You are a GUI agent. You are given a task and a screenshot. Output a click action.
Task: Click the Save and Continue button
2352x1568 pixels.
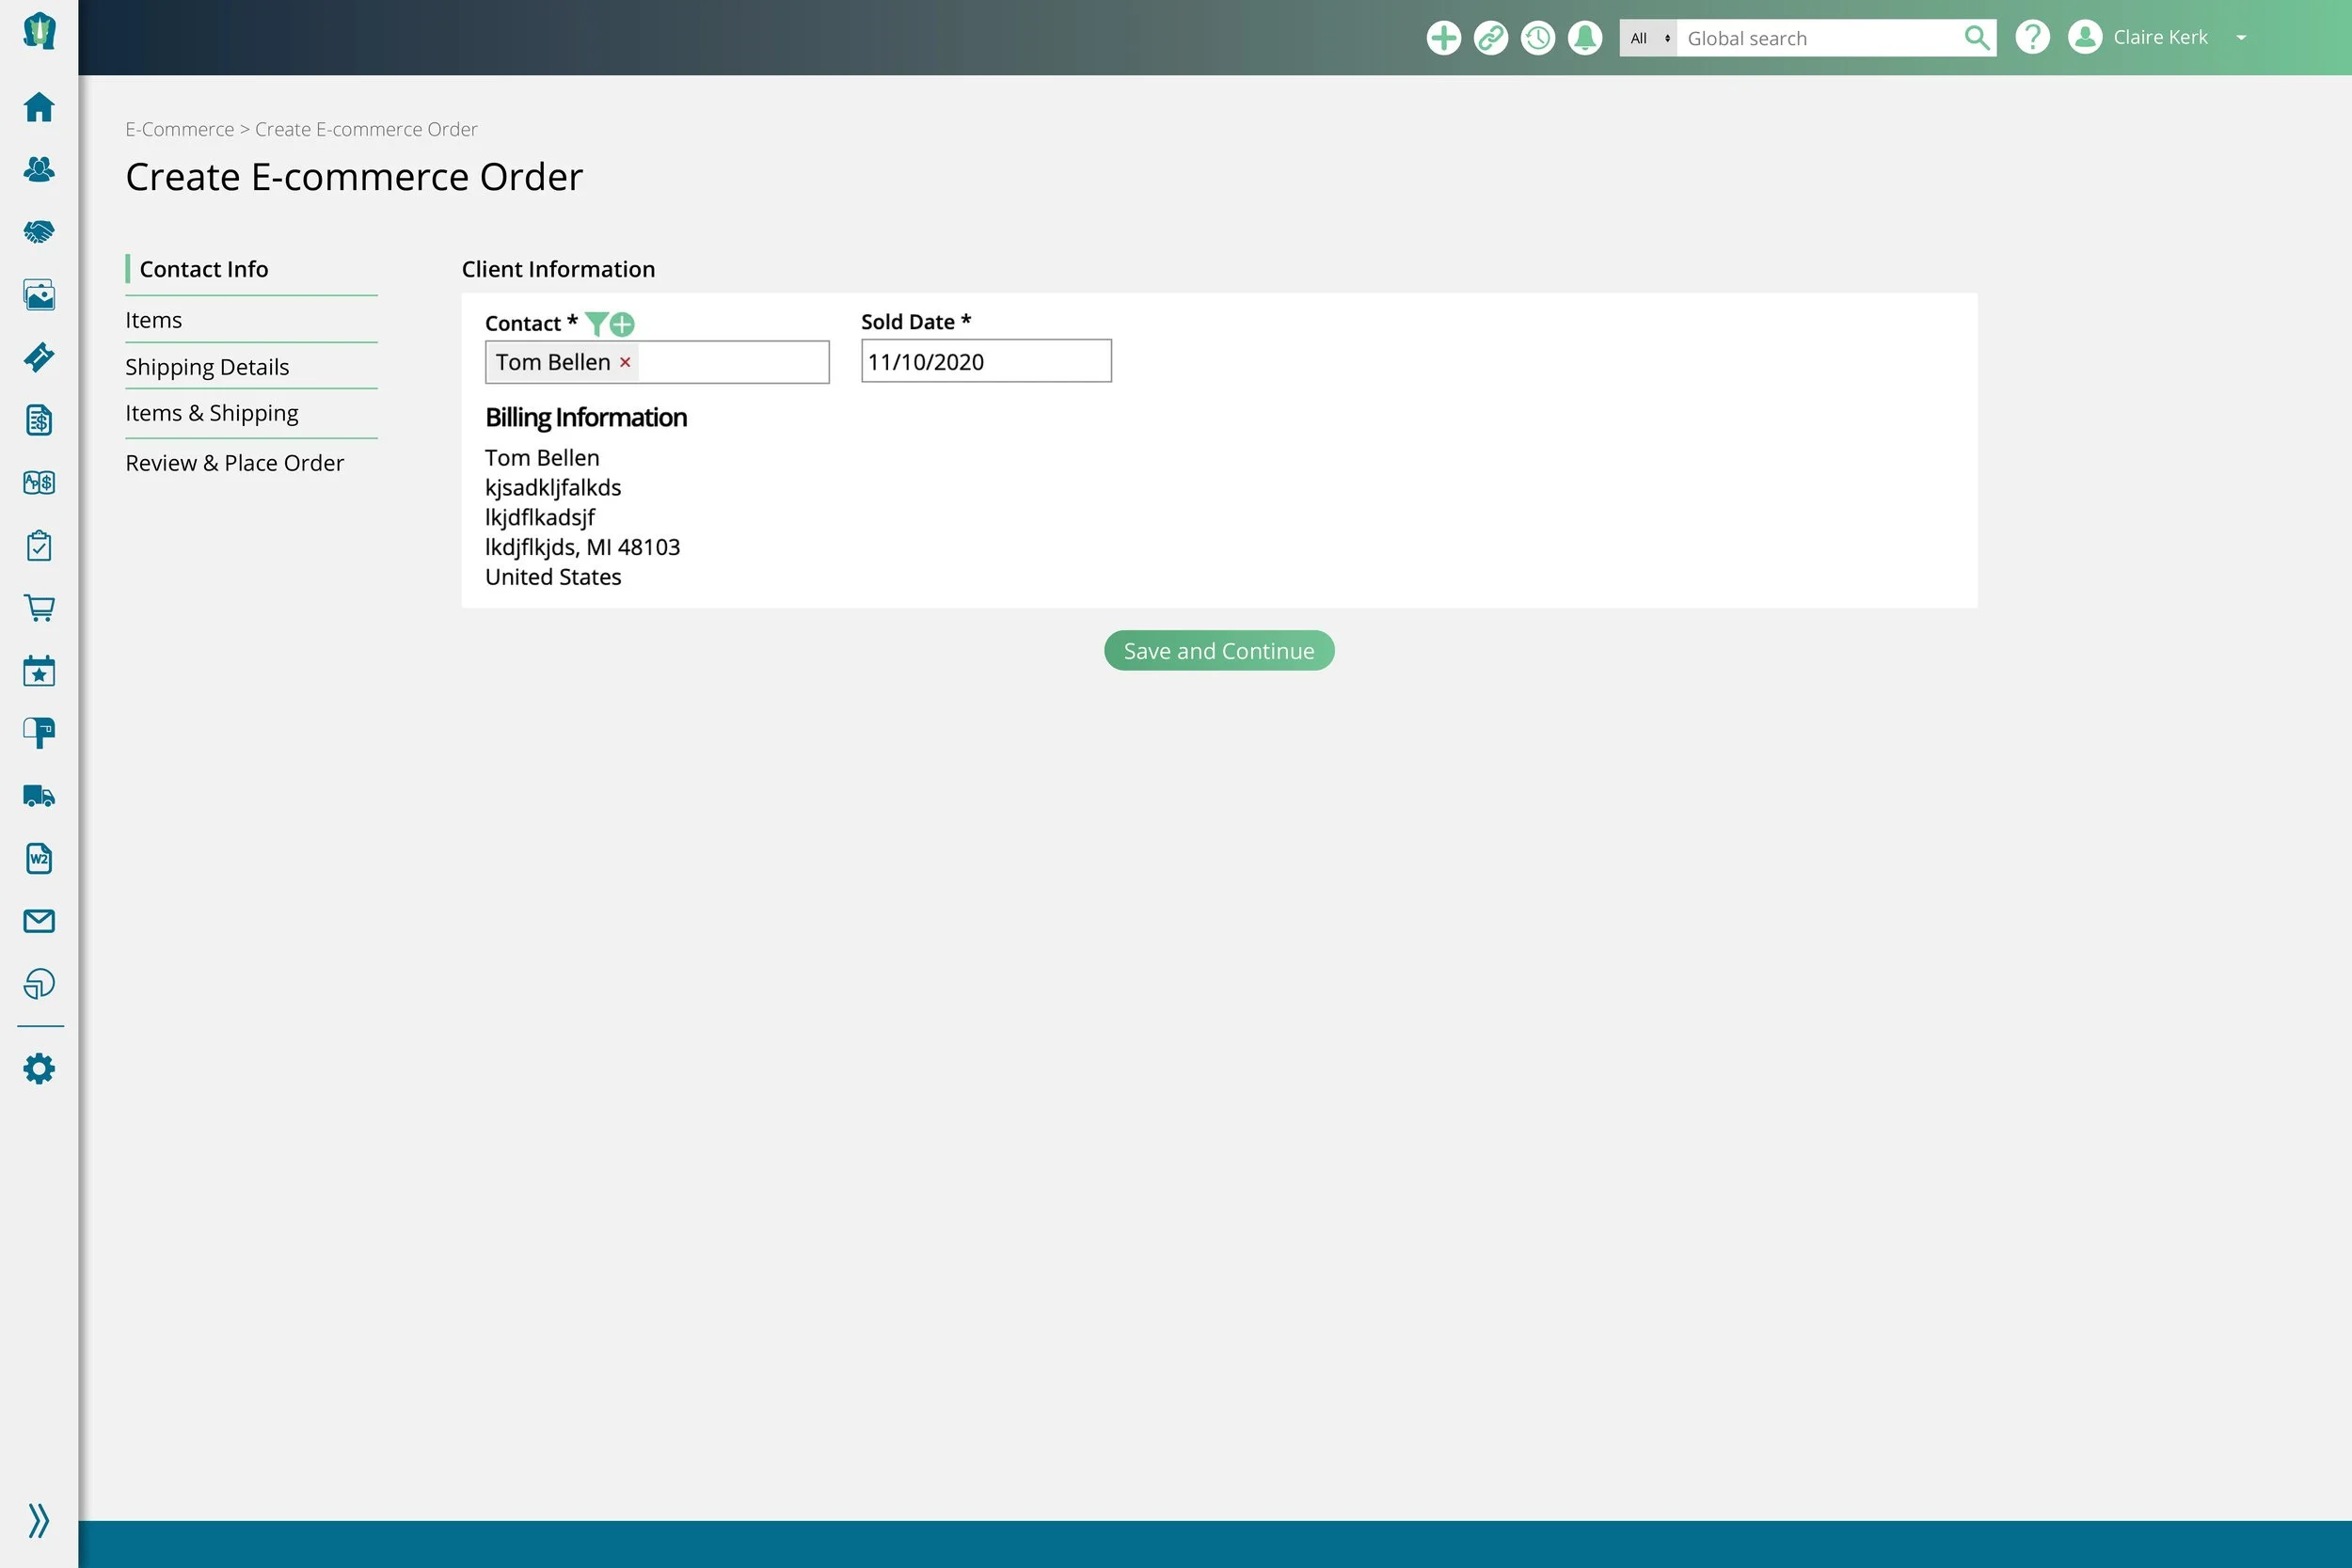[x=1218, y=651]
